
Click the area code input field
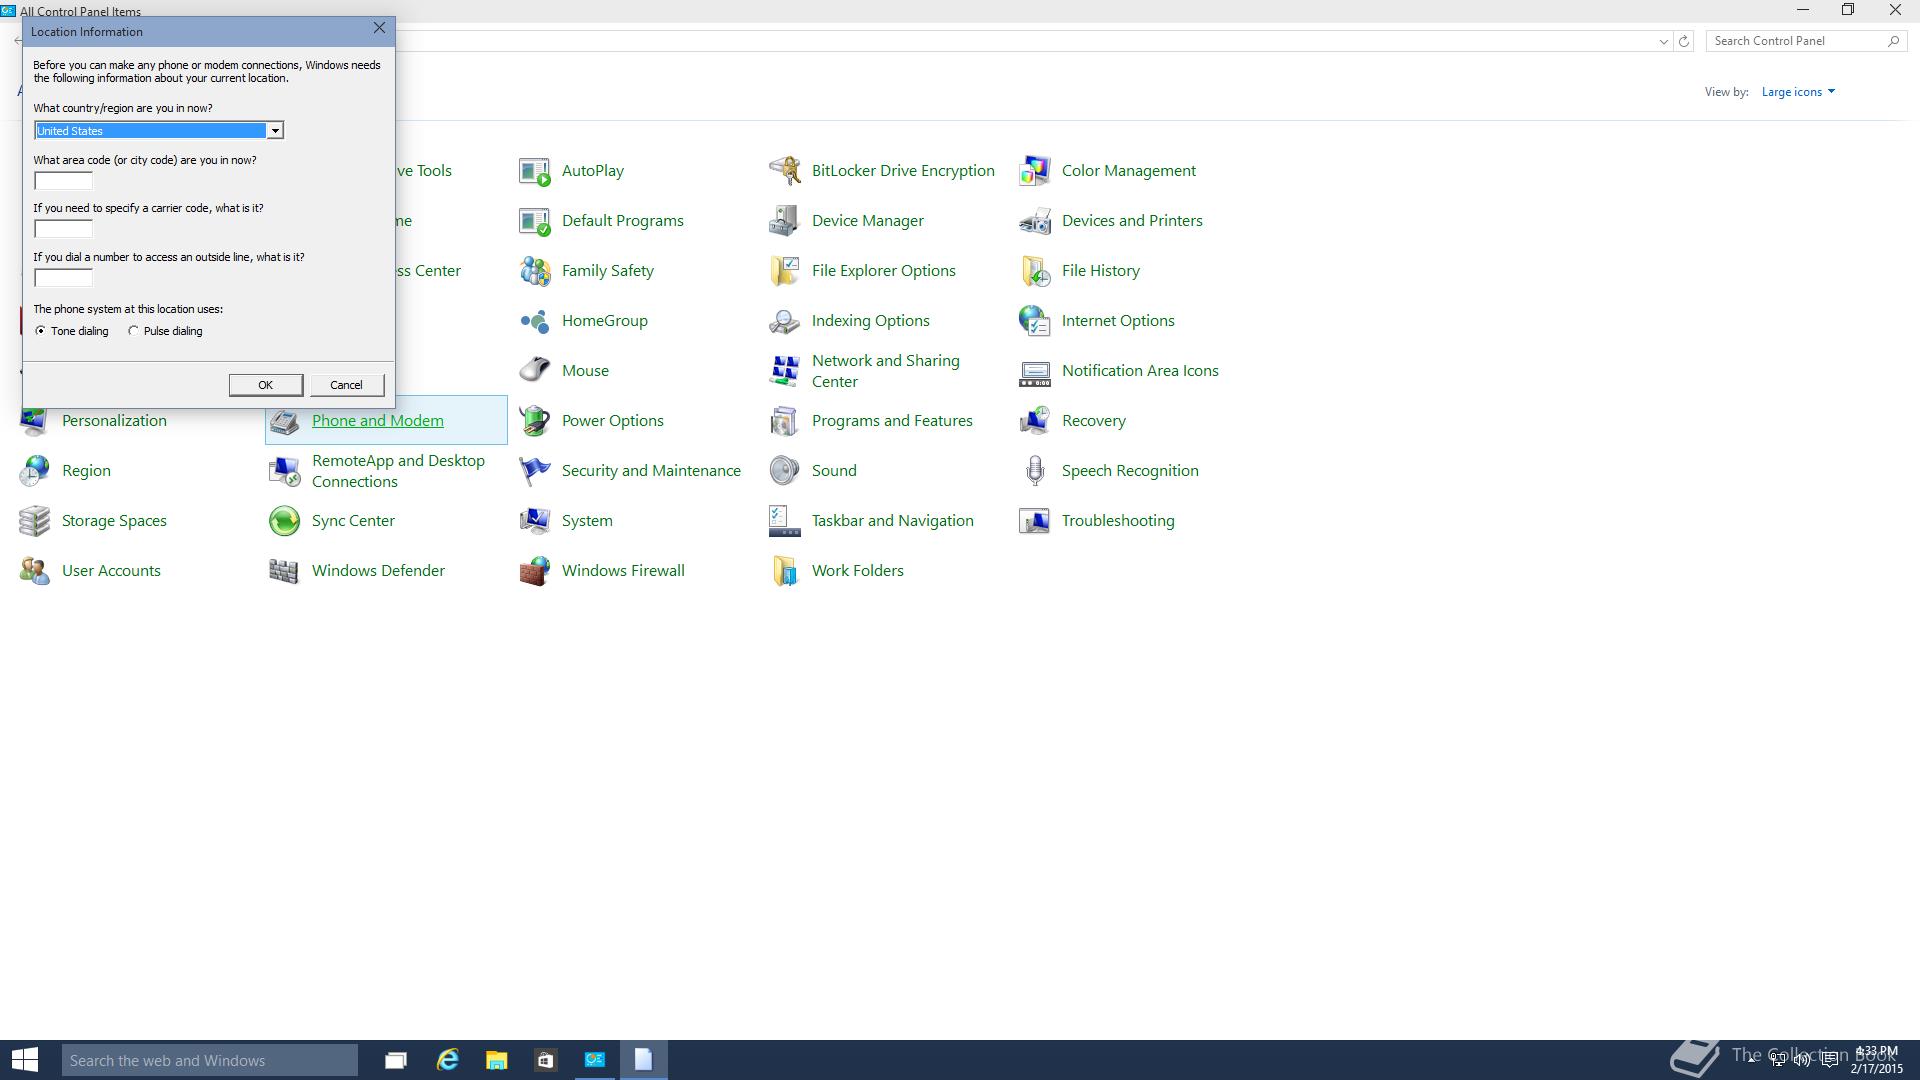coord(63,181)
